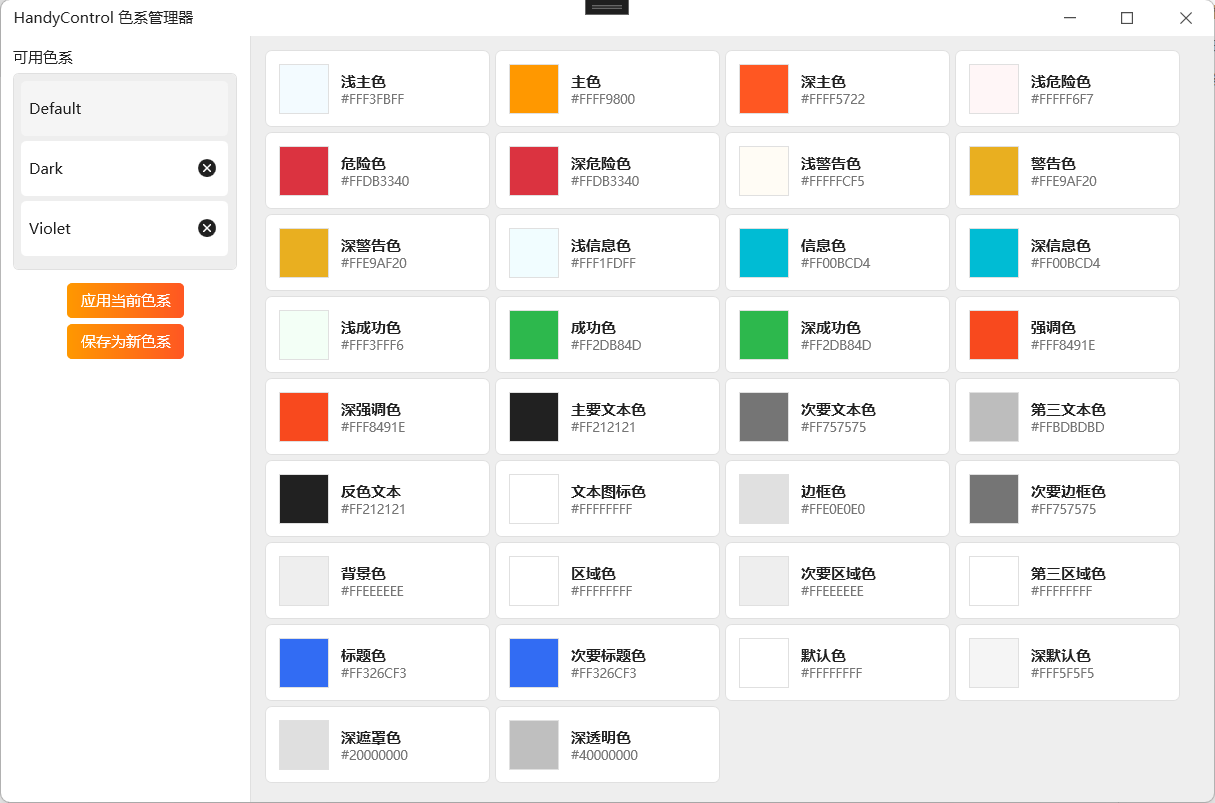Open the 深主色 swatch
Screen dimensions: 1215x803
[x=764, y=89]
